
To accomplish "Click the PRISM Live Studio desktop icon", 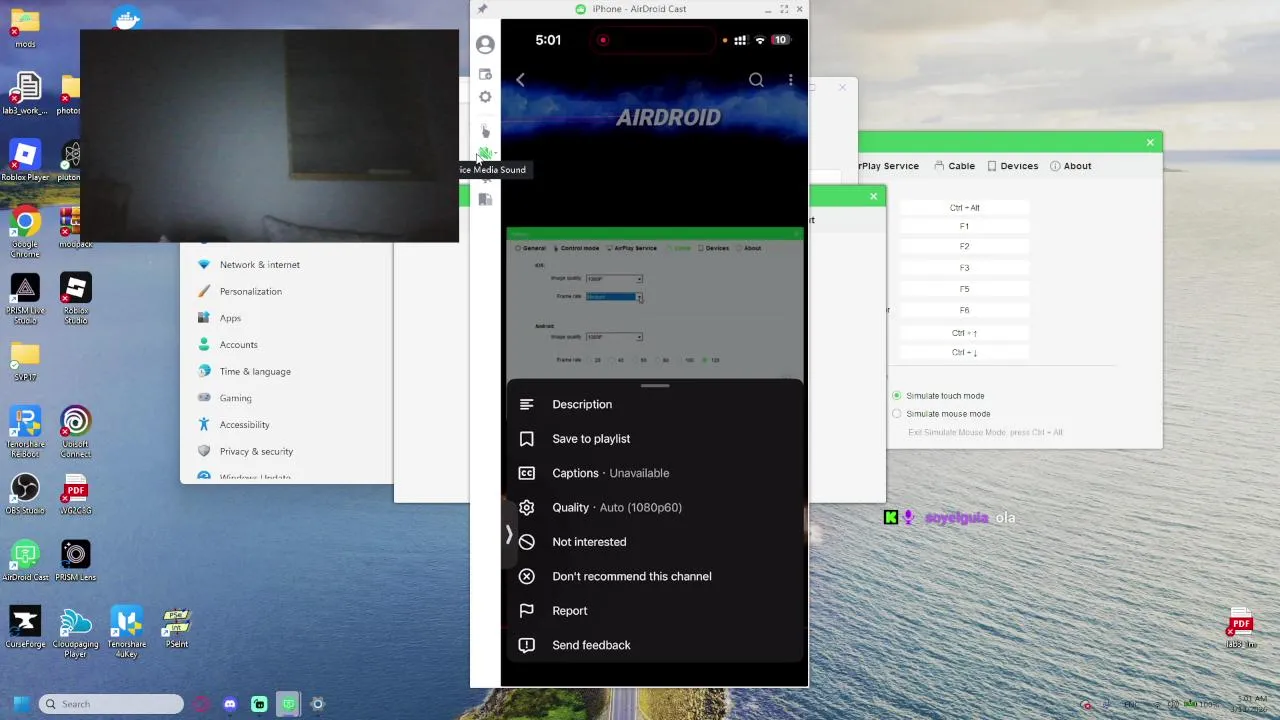I will tap(25, 298).
